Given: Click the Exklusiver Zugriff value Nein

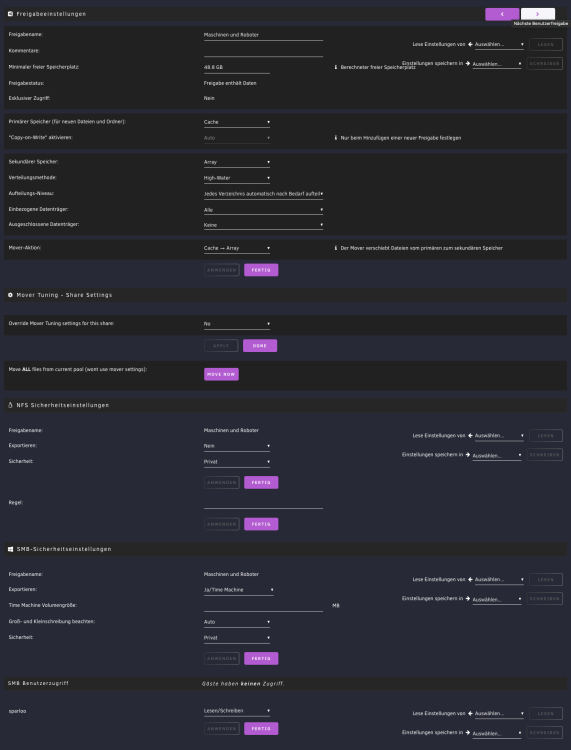Looking at the screenshot, I should (209, 99).
